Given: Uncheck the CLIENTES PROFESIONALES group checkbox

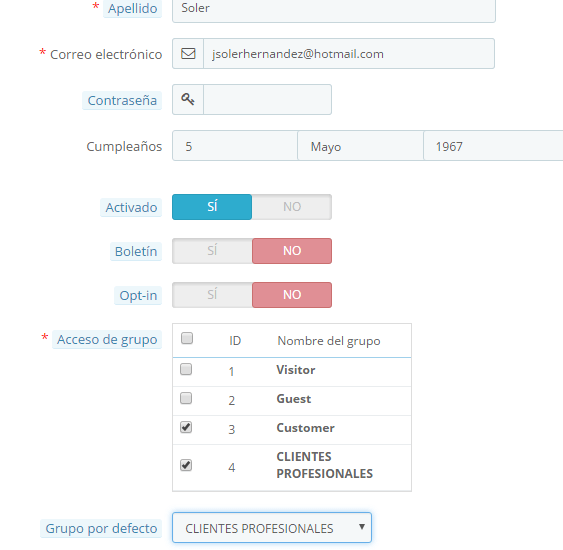Looking at the screenshot, I should (186, 465).
